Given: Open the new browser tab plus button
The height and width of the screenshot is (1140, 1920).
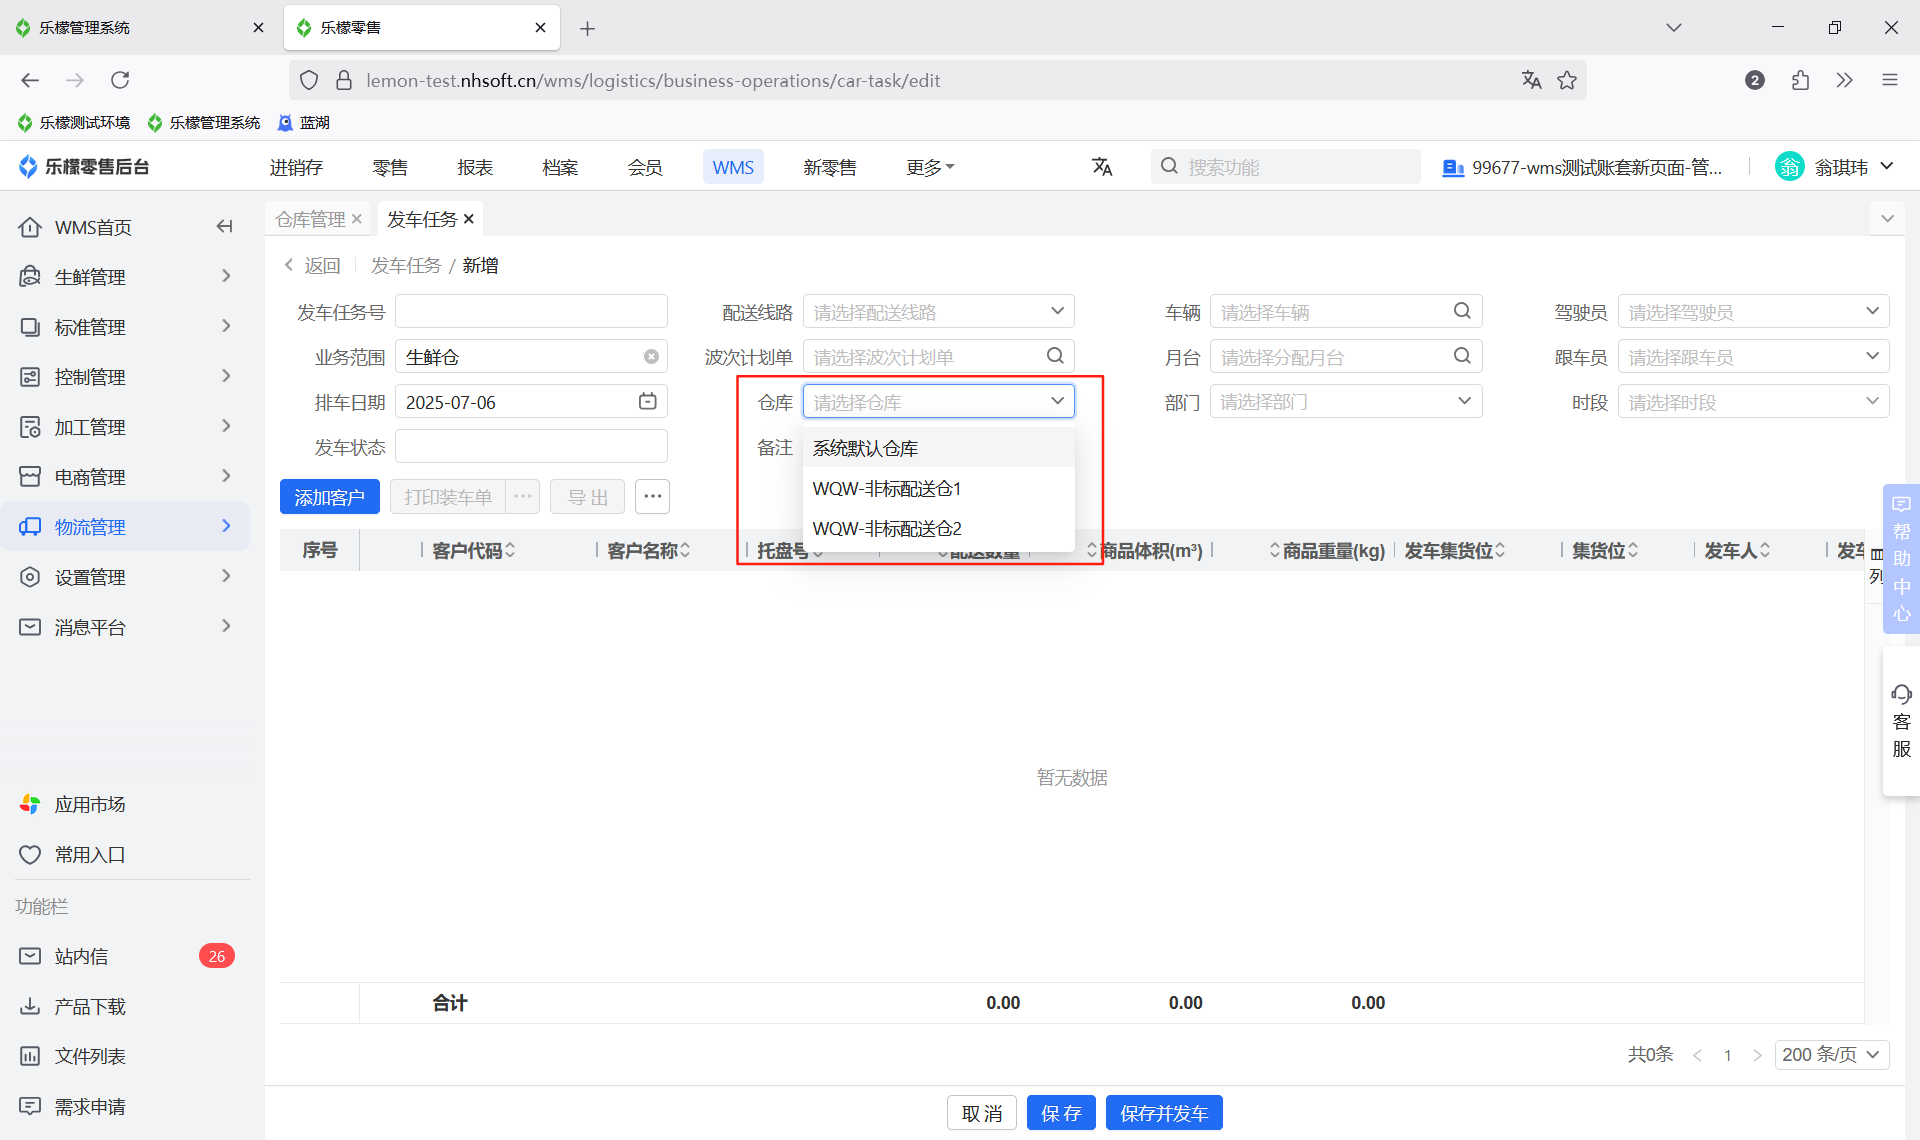Looking at the screenshot, I should [x=588, y=28].
